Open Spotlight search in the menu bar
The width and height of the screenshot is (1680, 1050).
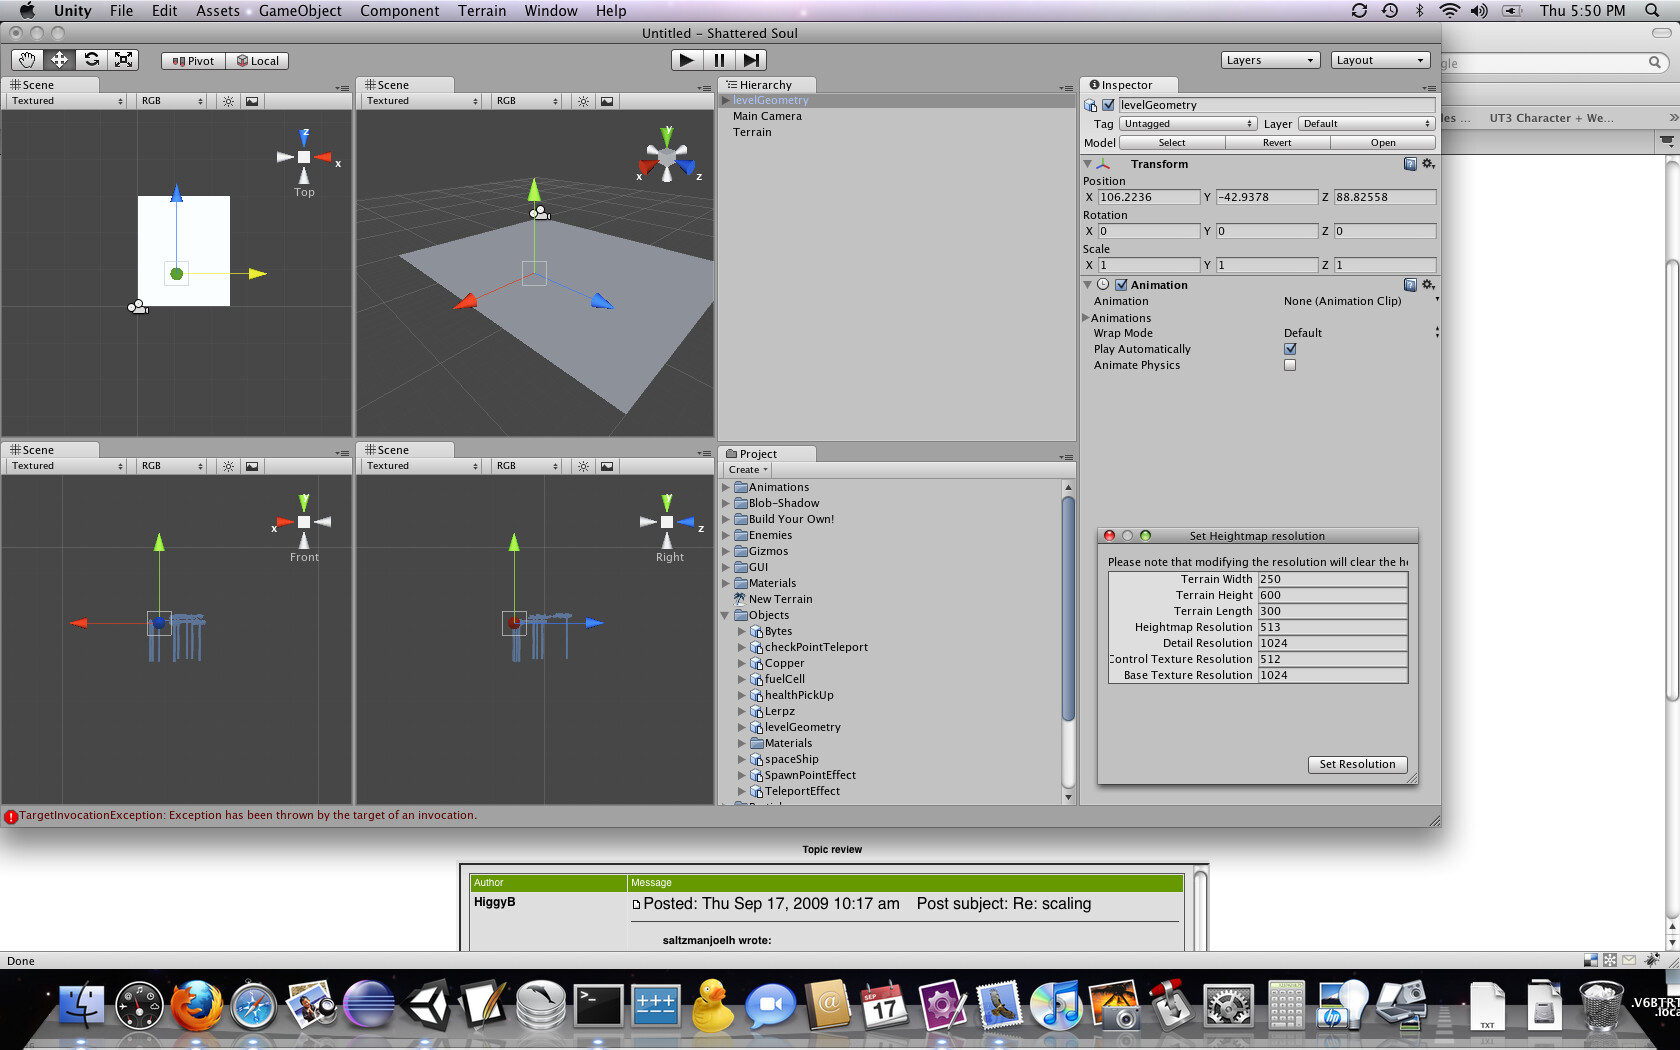(1652, 11)
